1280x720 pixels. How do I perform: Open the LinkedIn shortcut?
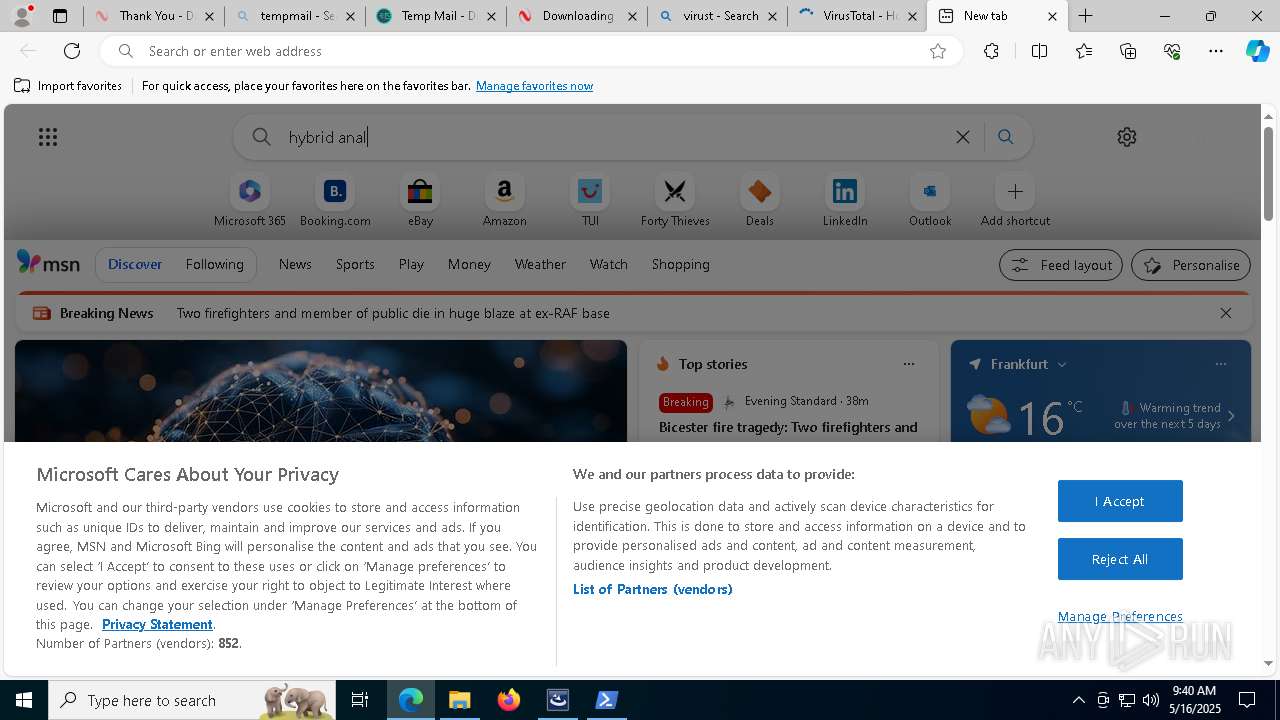[x=845, y=201]
